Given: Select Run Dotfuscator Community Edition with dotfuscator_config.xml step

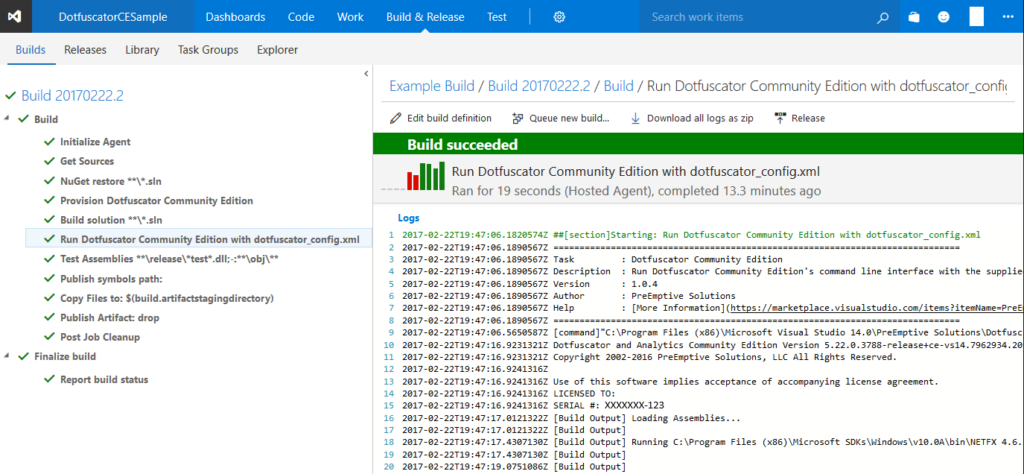Looking at the screenshot, I should point(210,239).
